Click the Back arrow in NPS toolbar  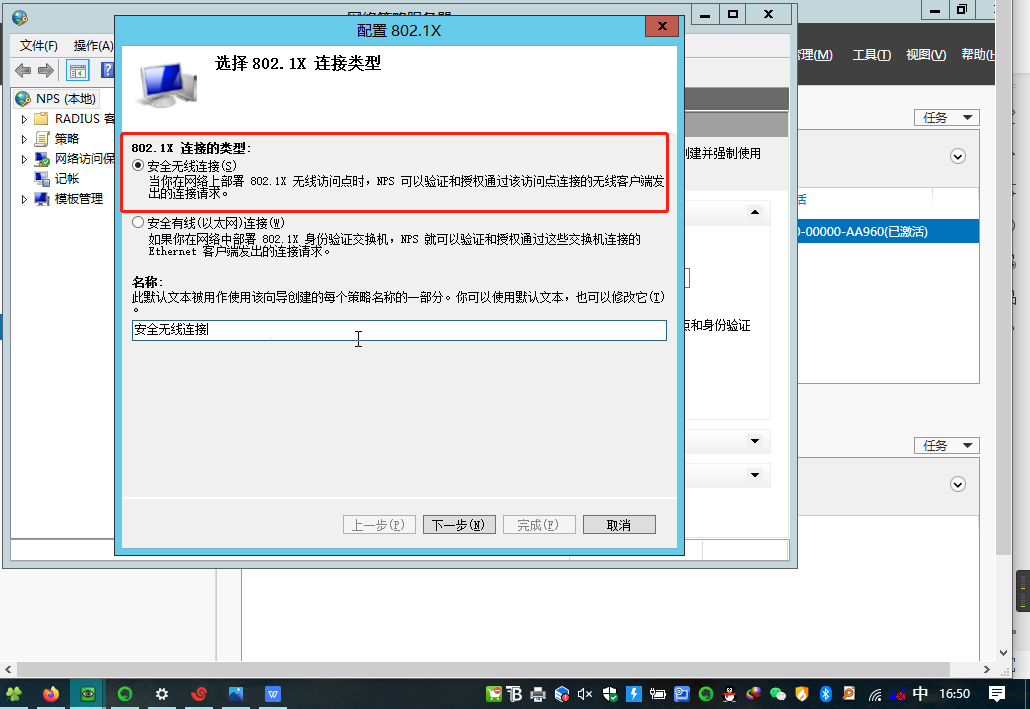point(23,70)
